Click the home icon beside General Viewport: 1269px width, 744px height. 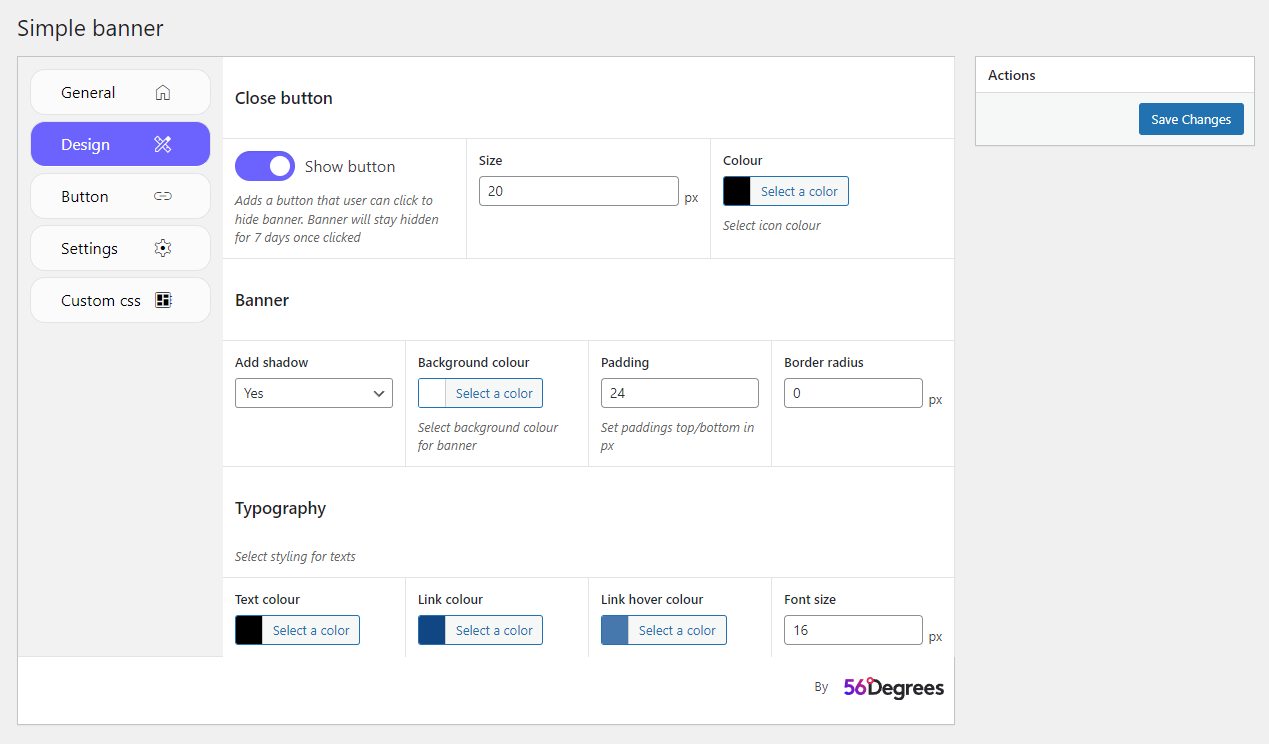pyautogui.click(x=163, y=93)
